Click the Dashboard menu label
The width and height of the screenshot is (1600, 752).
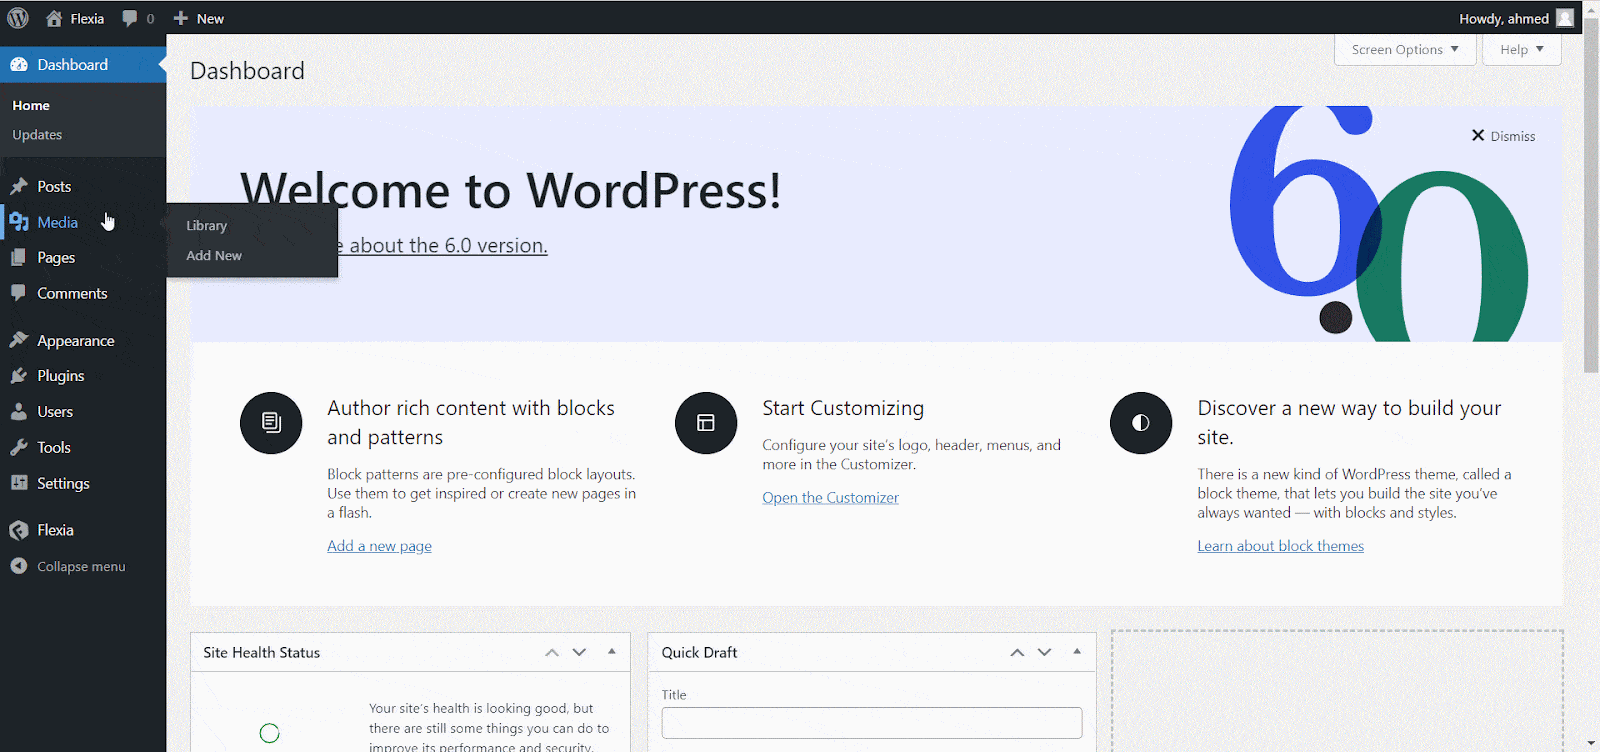pos(72,65)
